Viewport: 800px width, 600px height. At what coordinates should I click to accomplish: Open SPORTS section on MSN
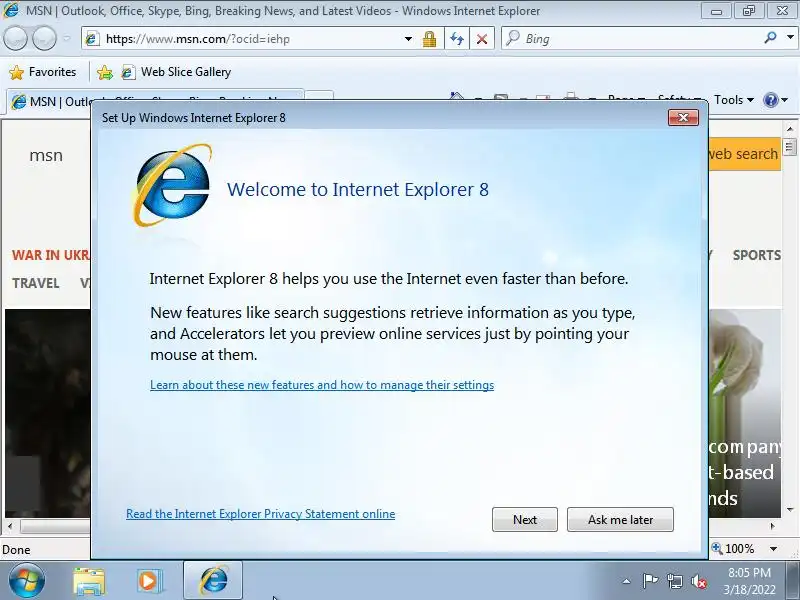point(757,255)
